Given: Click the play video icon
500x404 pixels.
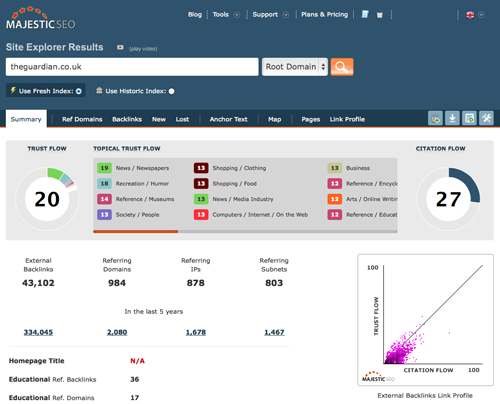Looking at the screenshot, I should point(120,48).
